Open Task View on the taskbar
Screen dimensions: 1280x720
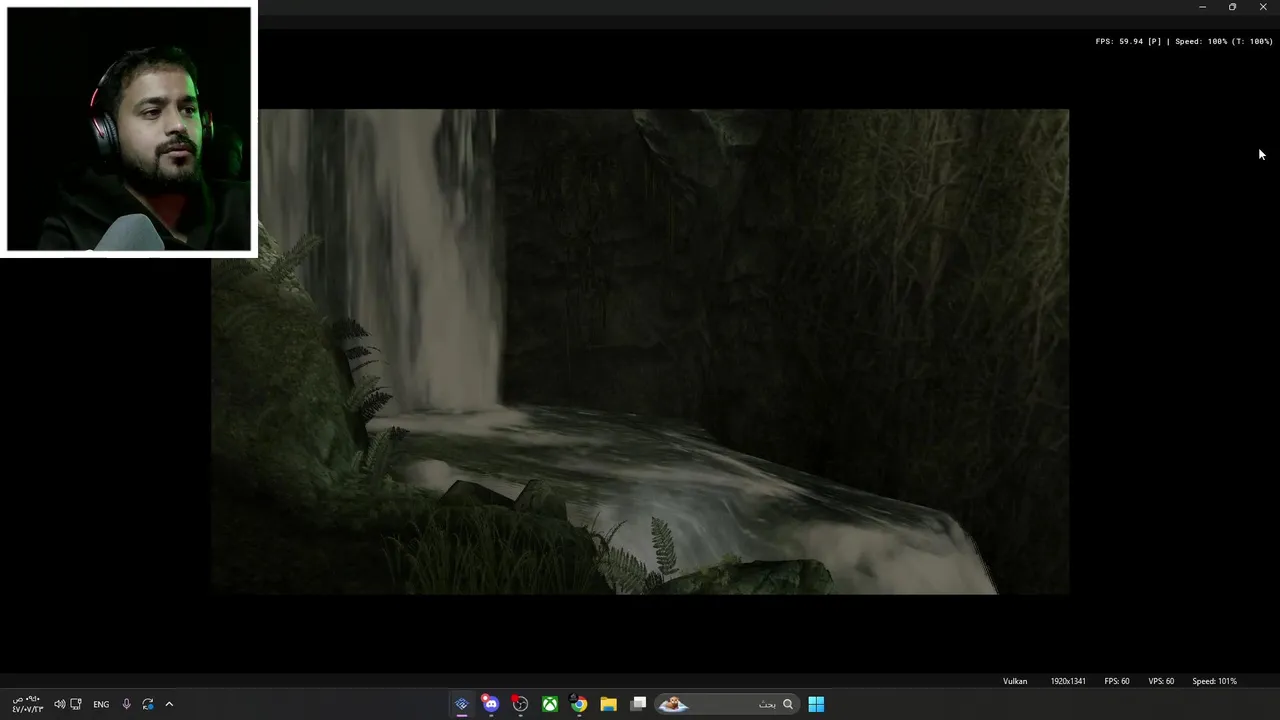[639, 704]
